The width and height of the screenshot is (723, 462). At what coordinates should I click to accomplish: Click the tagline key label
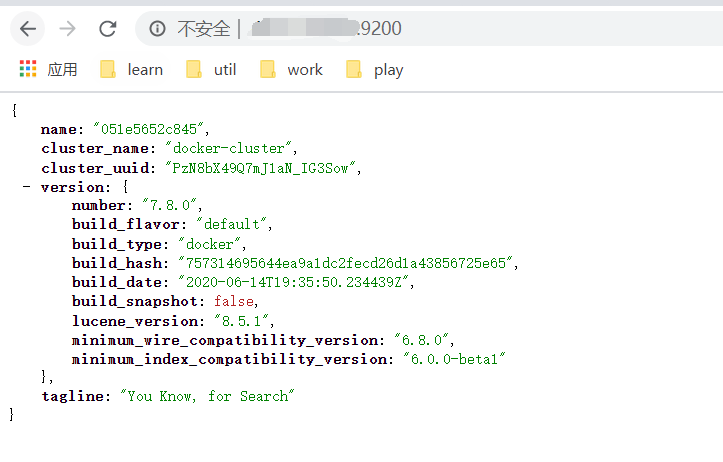76,396
